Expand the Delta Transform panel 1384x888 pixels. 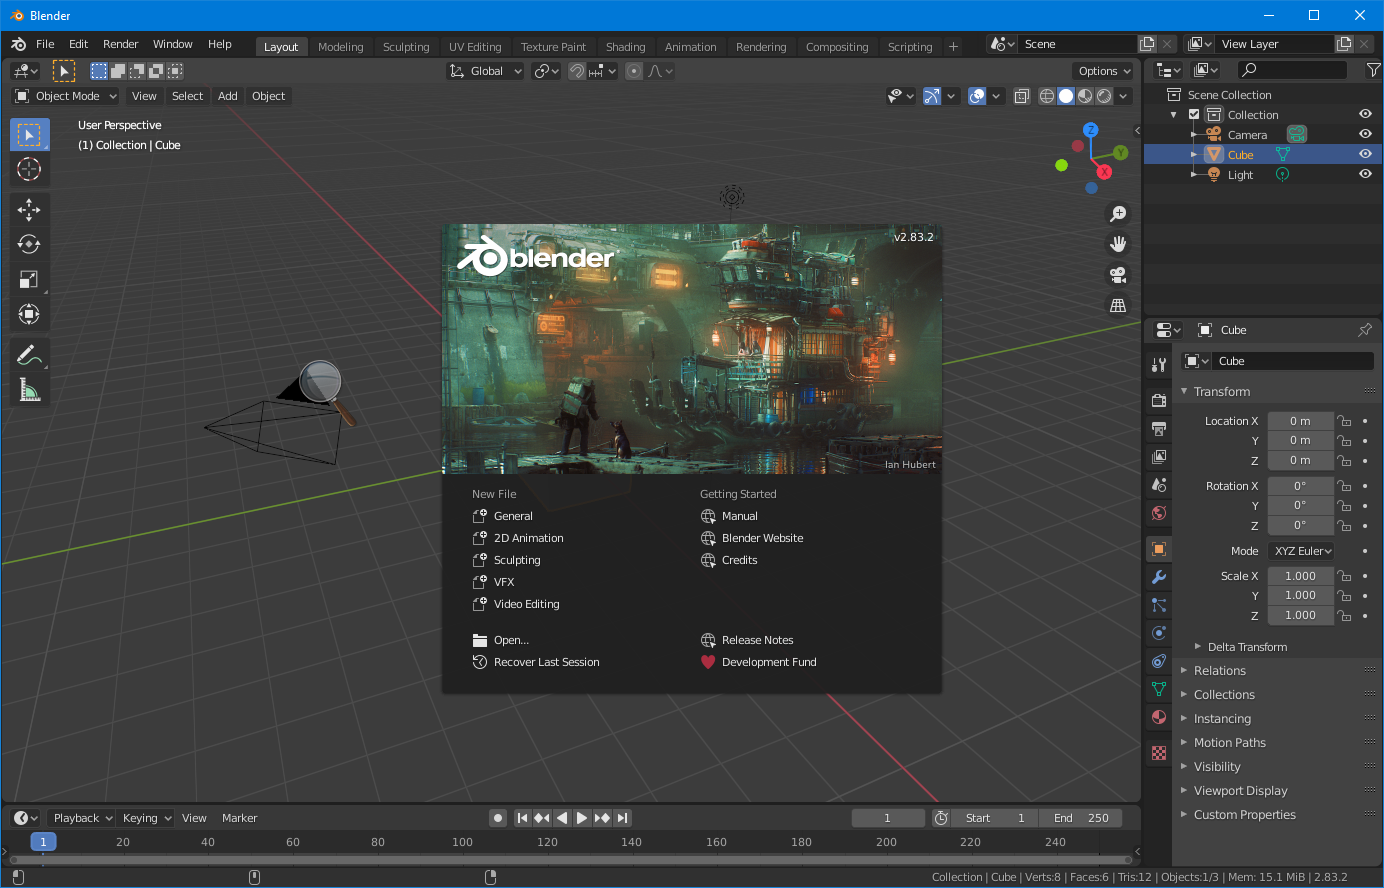(1246, 647)
